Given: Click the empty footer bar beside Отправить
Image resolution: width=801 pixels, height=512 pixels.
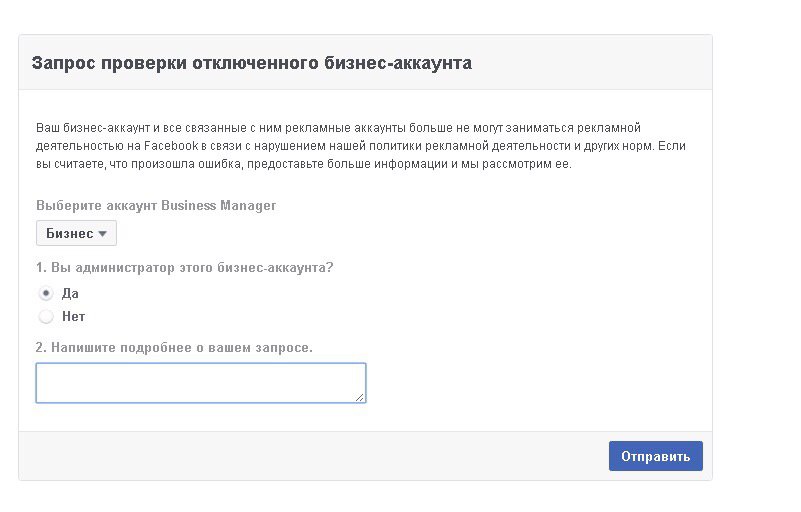Looking at the screenshot, I should (313, 456).
